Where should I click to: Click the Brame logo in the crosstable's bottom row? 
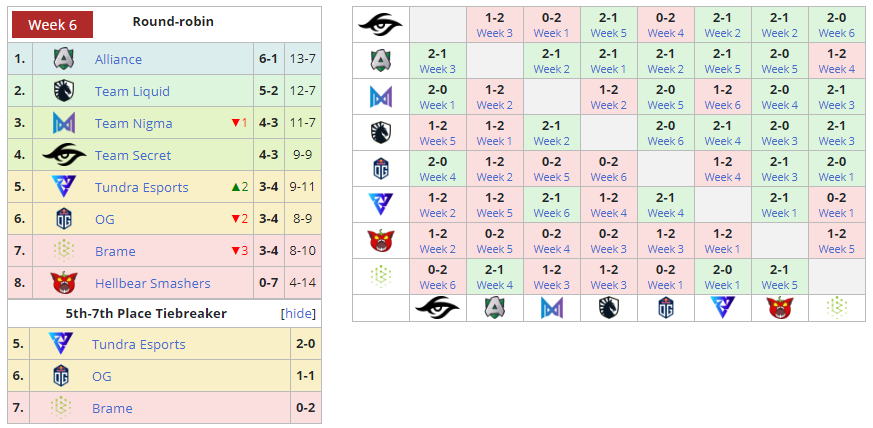836,307
